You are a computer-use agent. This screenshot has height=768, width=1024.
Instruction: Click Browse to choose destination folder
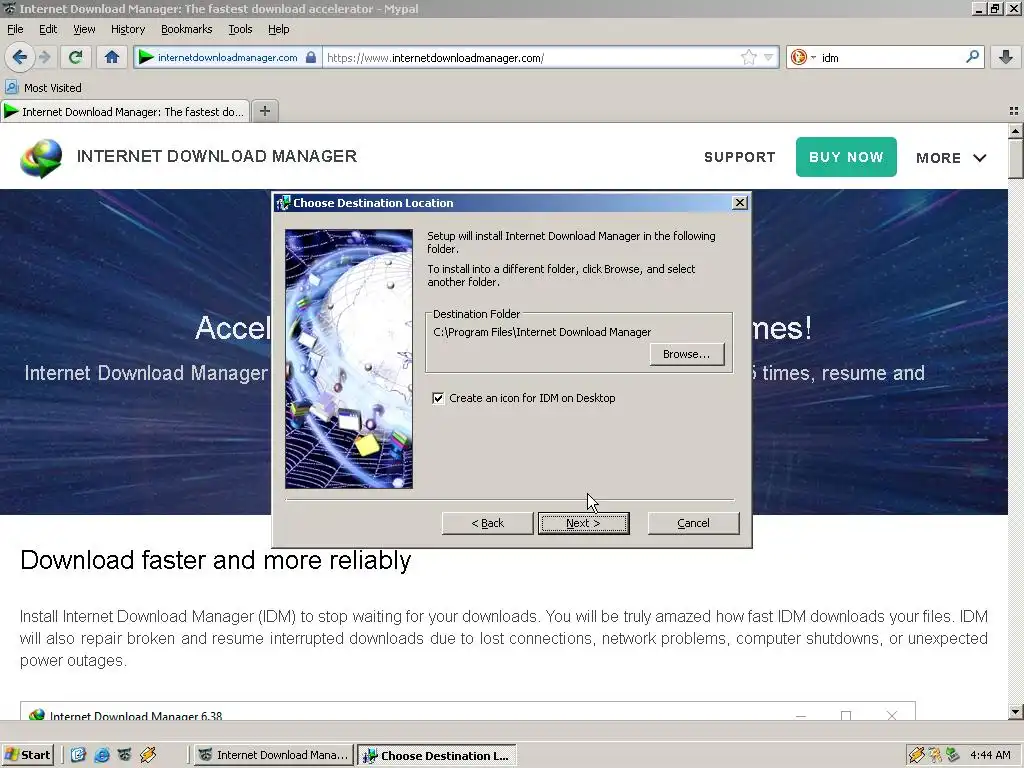(686, 354)
